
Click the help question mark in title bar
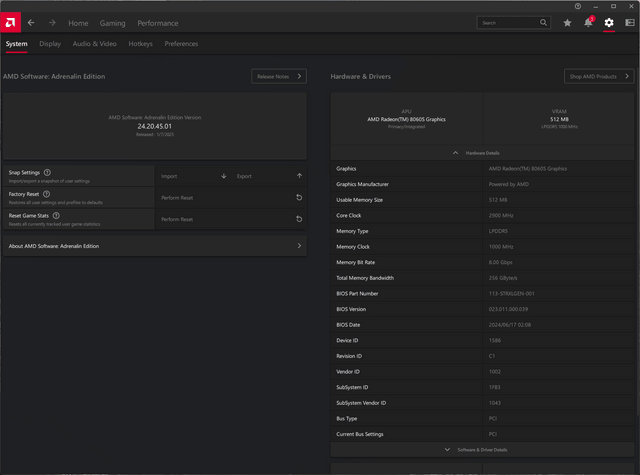coord(578,6)
